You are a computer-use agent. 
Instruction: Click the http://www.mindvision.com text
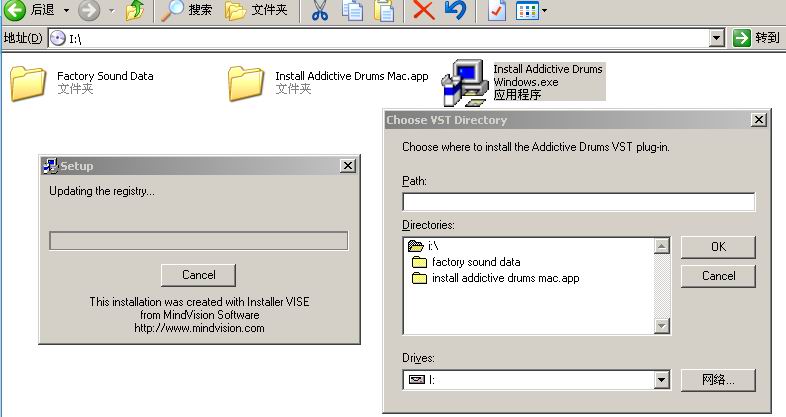click(199, 328)
